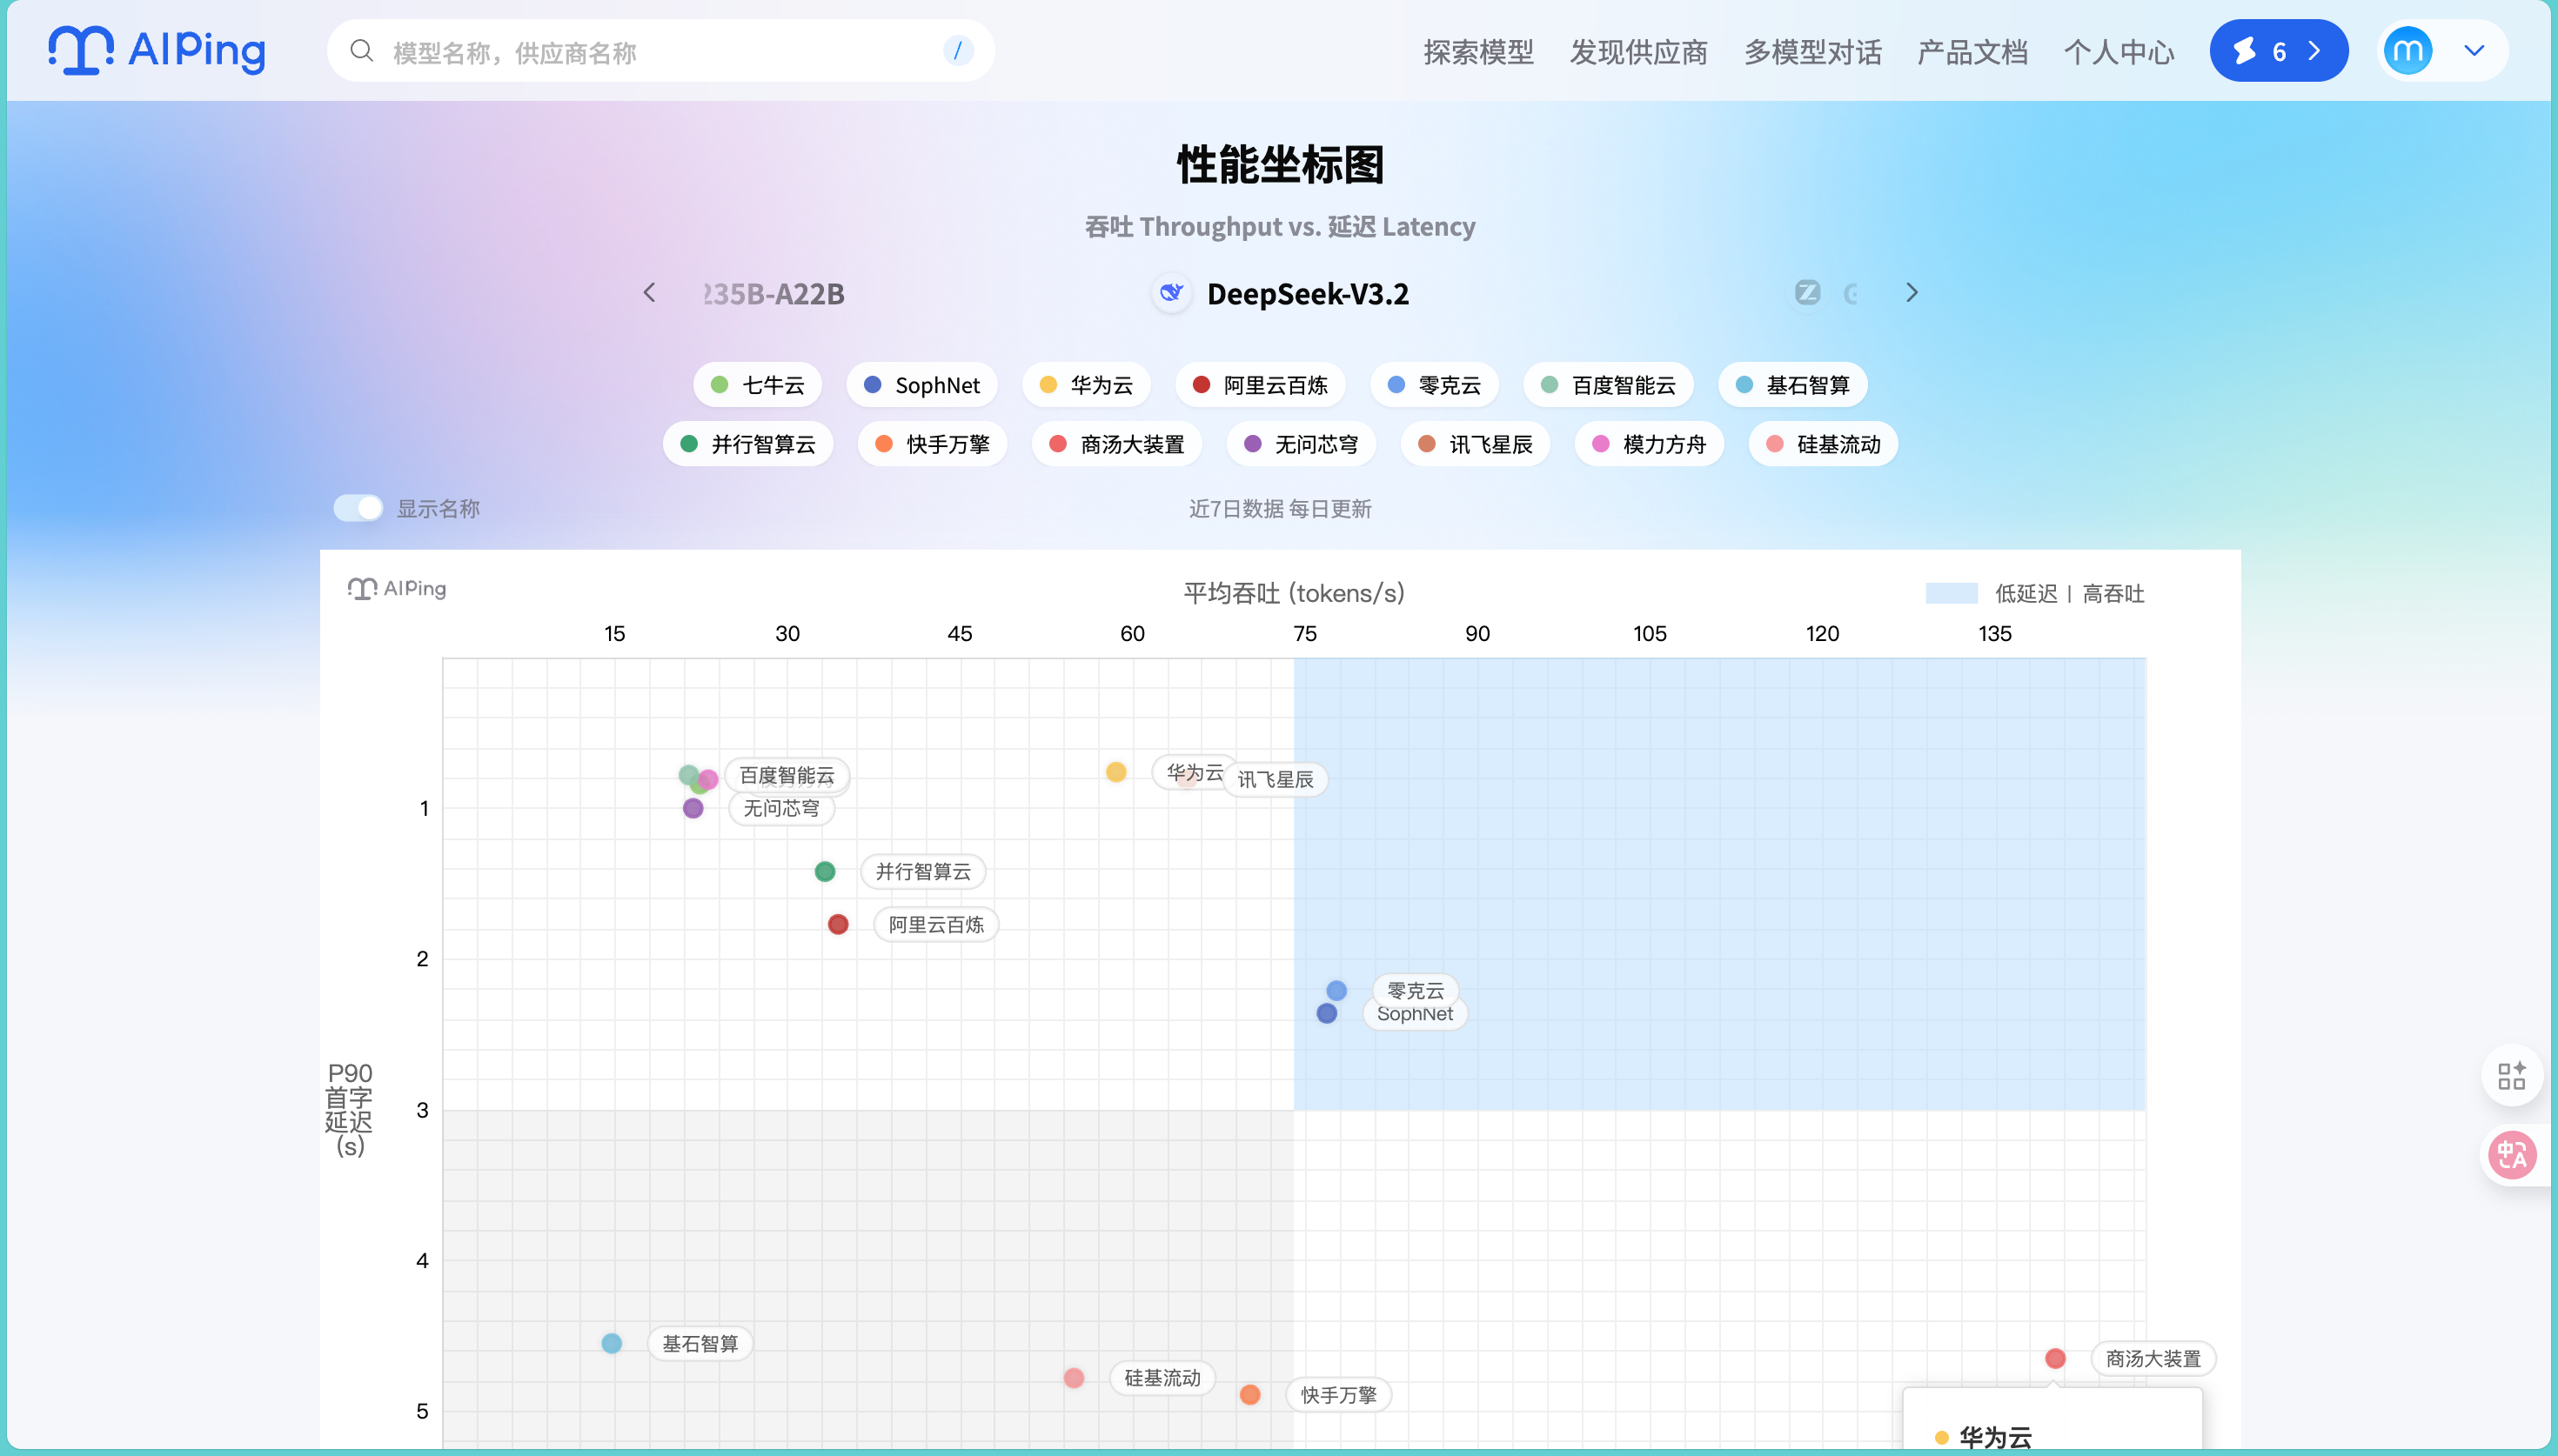Open 探索模型 navigation item

point(1478,52)
